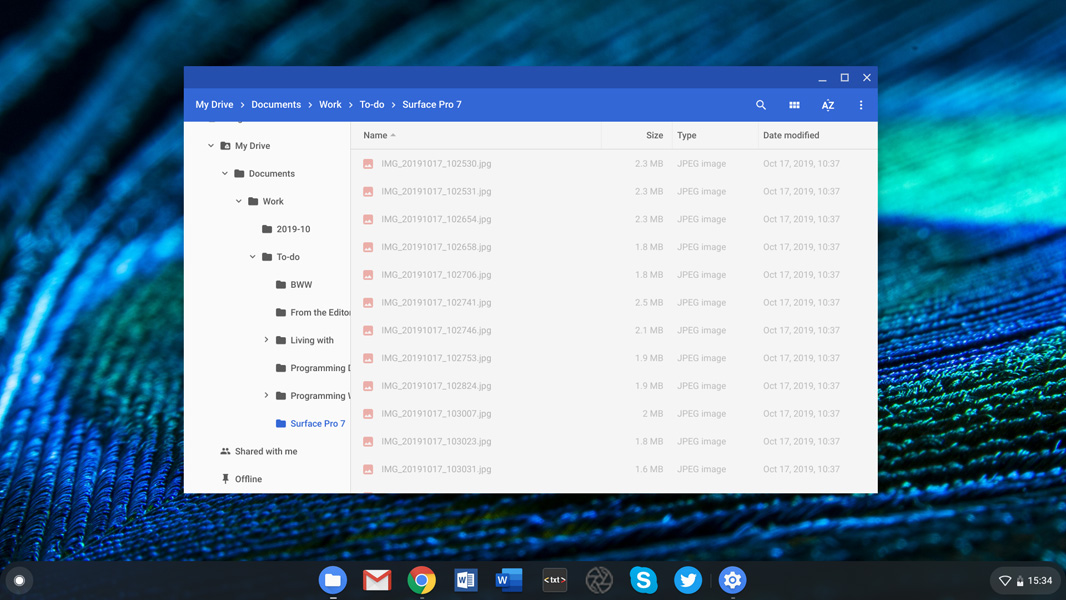The image size is (1066, 600).
Task: Go to Documents in the breadcrumb
Action: 276,105
